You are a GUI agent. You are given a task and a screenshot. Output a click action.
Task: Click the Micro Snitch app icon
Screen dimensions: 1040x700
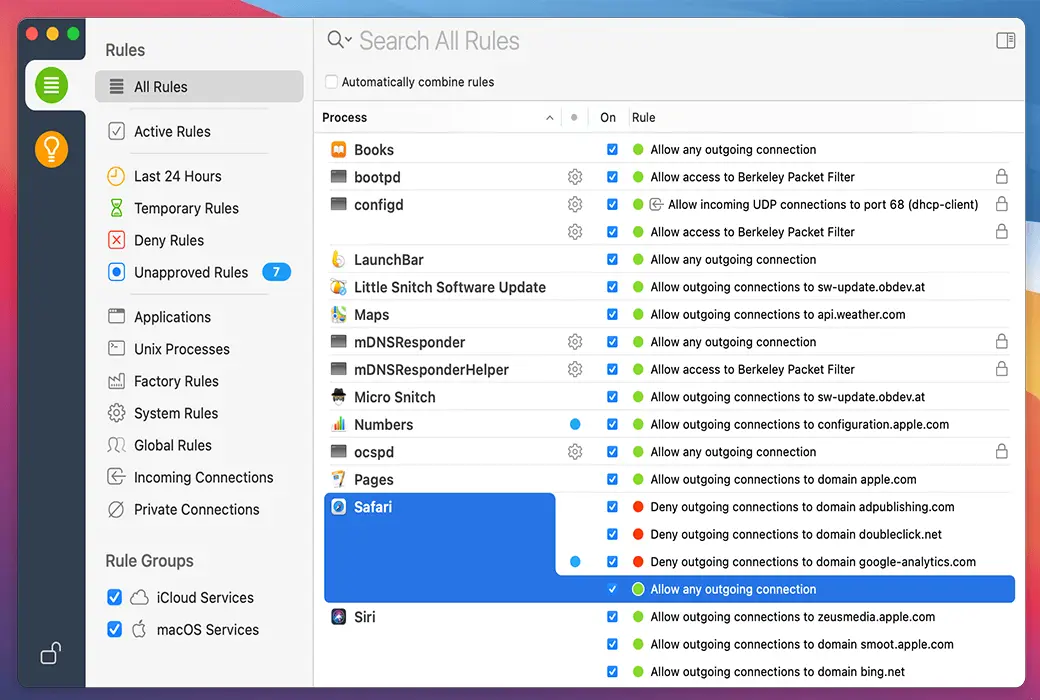coord(339,397)
